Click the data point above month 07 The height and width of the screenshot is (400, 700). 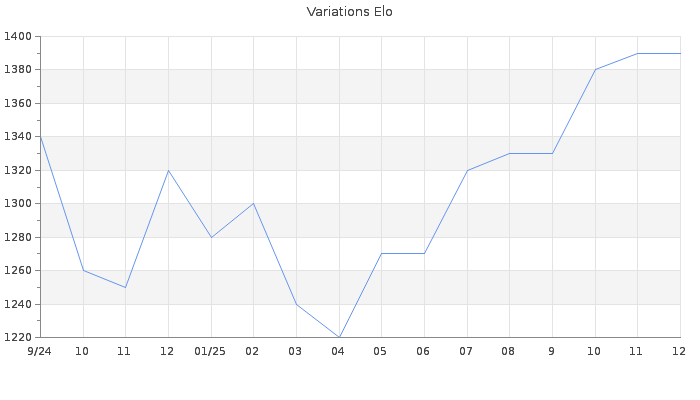(467, 170)
